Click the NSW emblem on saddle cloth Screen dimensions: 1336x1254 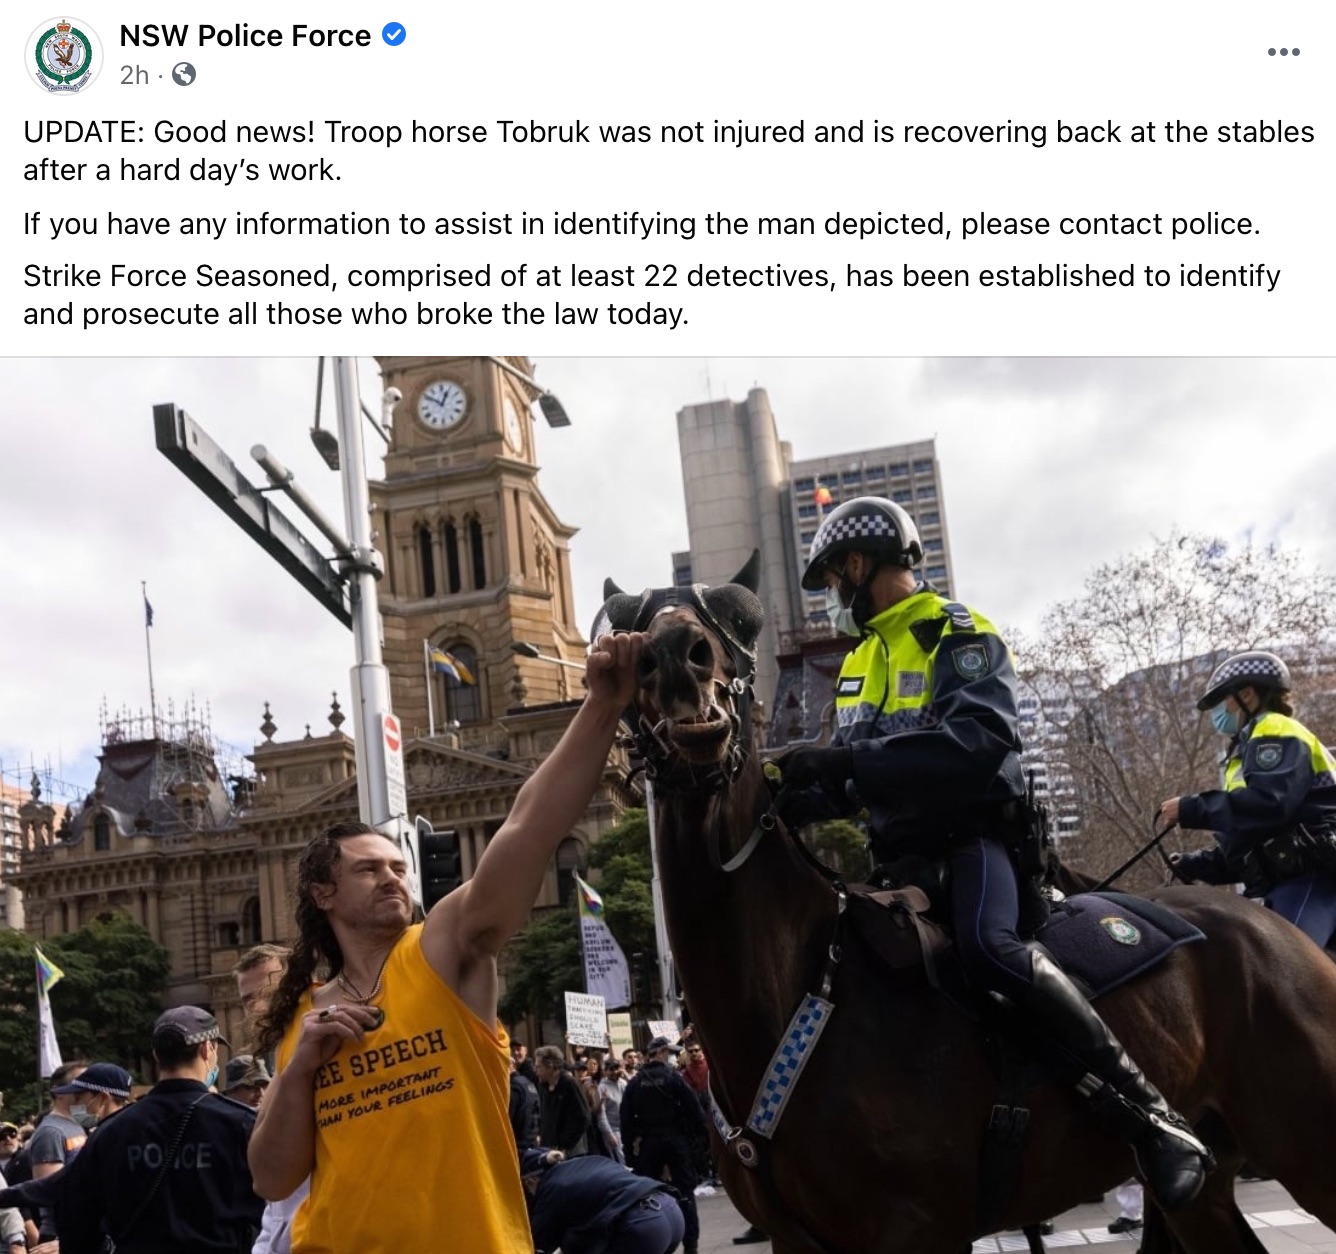click(x=1120, y=931)
